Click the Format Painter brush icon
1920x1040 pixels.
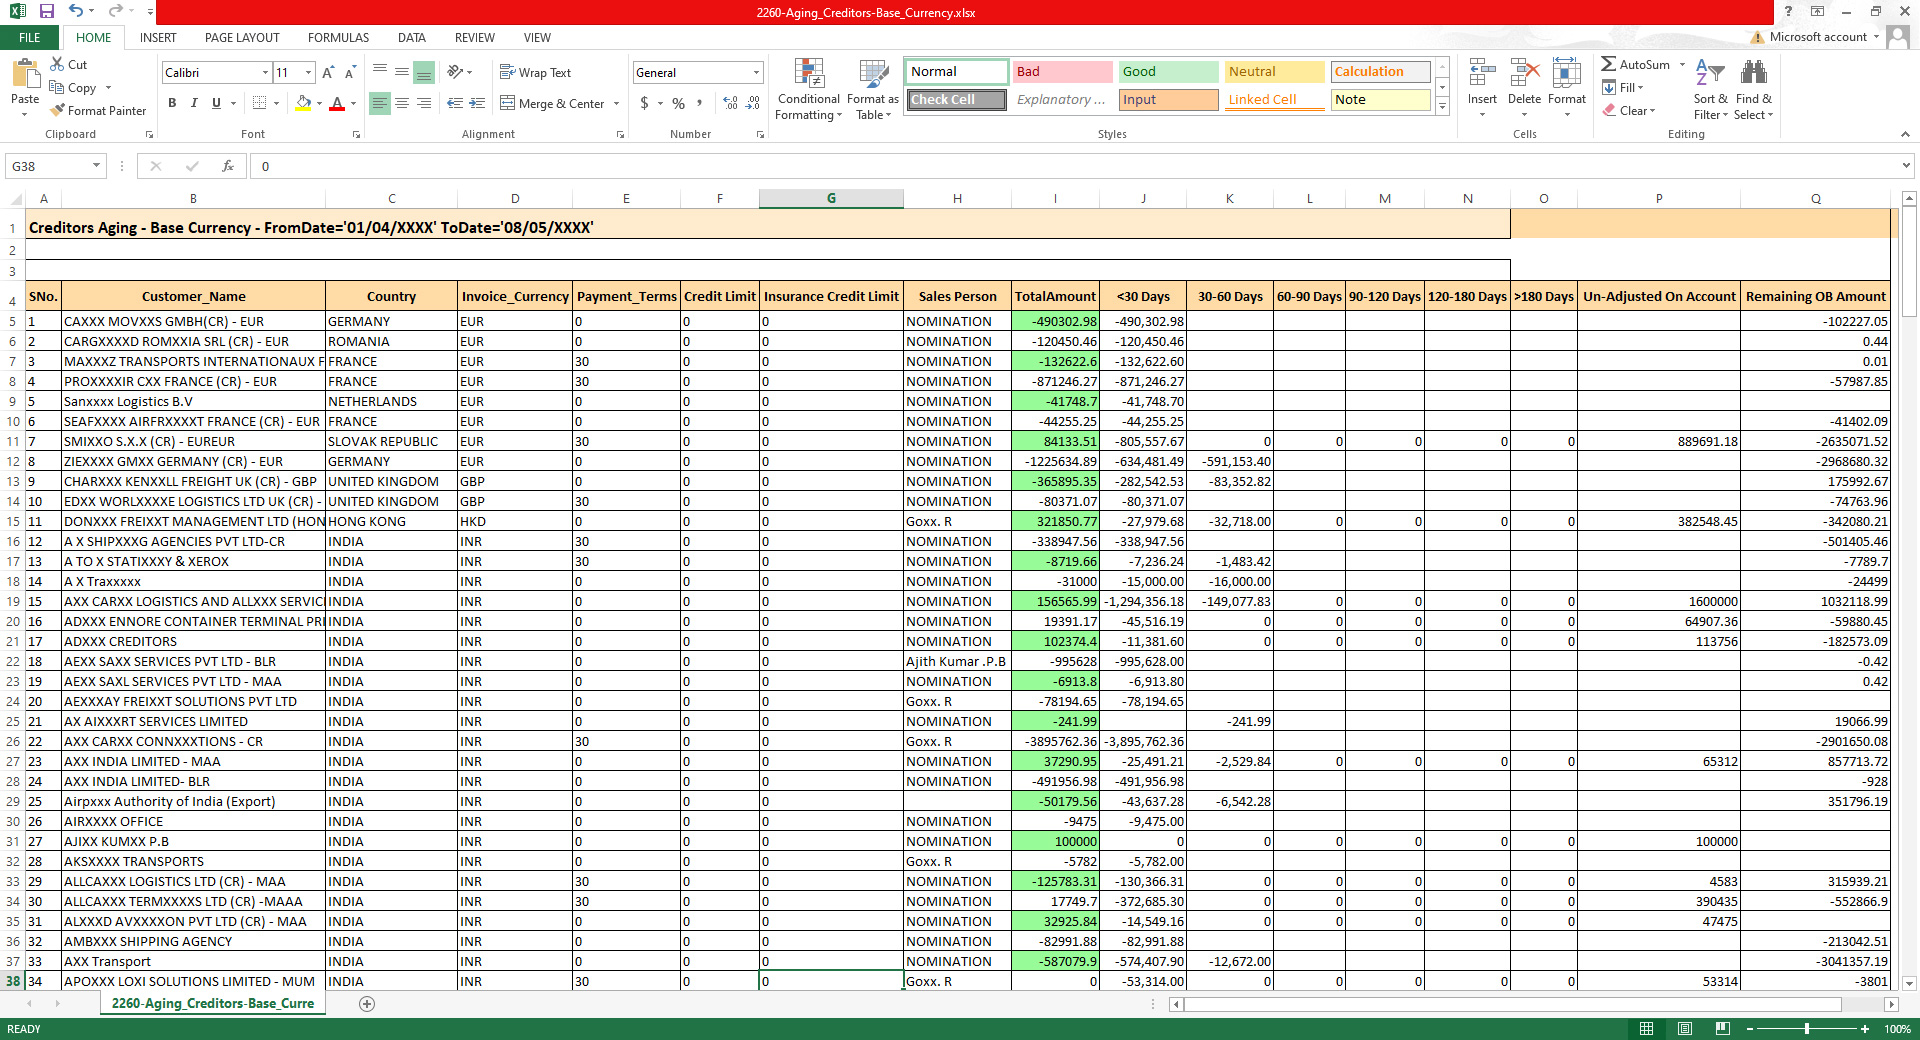pyautogui.click(x=58, y=111)
